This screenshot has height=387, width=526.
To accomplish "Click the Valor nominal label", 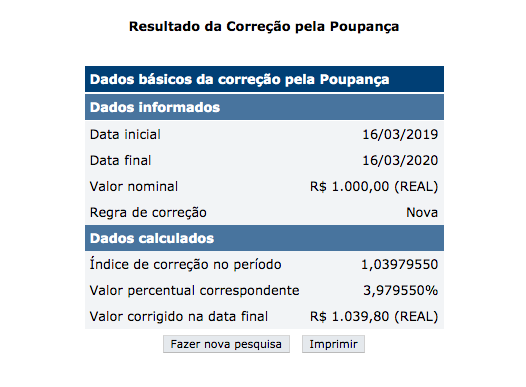I will [134, 186].
